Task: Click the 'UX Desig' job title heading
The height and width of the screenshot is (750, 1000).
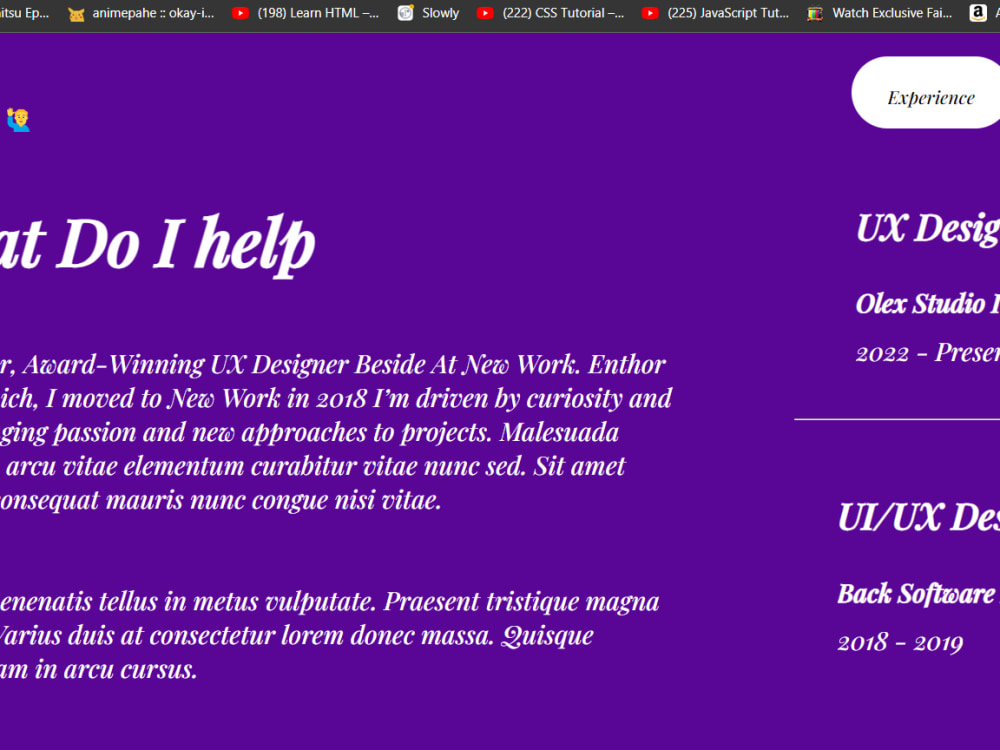Action: click(x=928, y=229)
